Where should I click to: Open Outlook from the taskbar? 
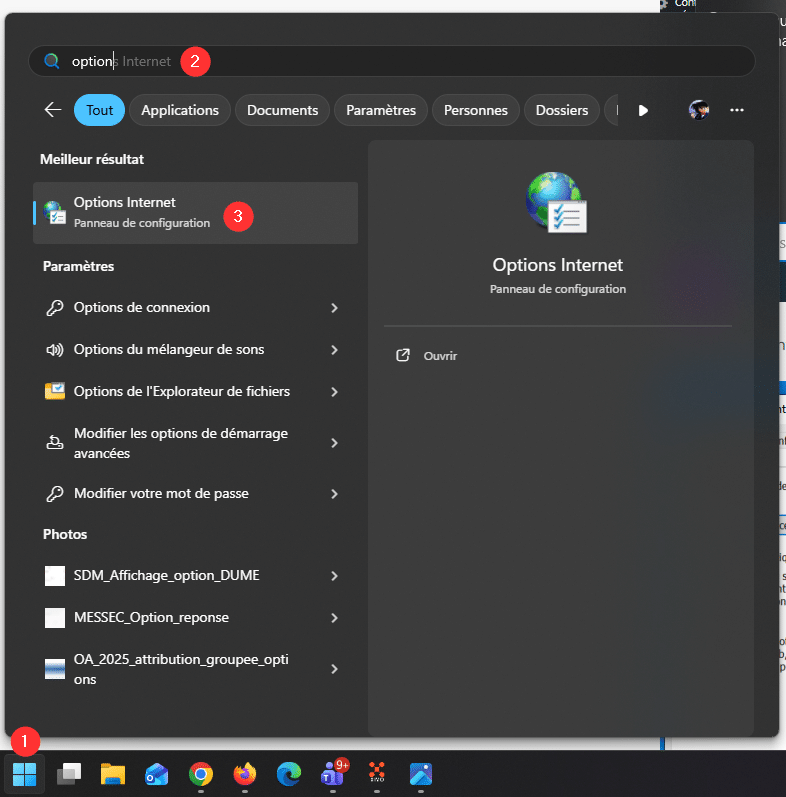click(157, 774)
